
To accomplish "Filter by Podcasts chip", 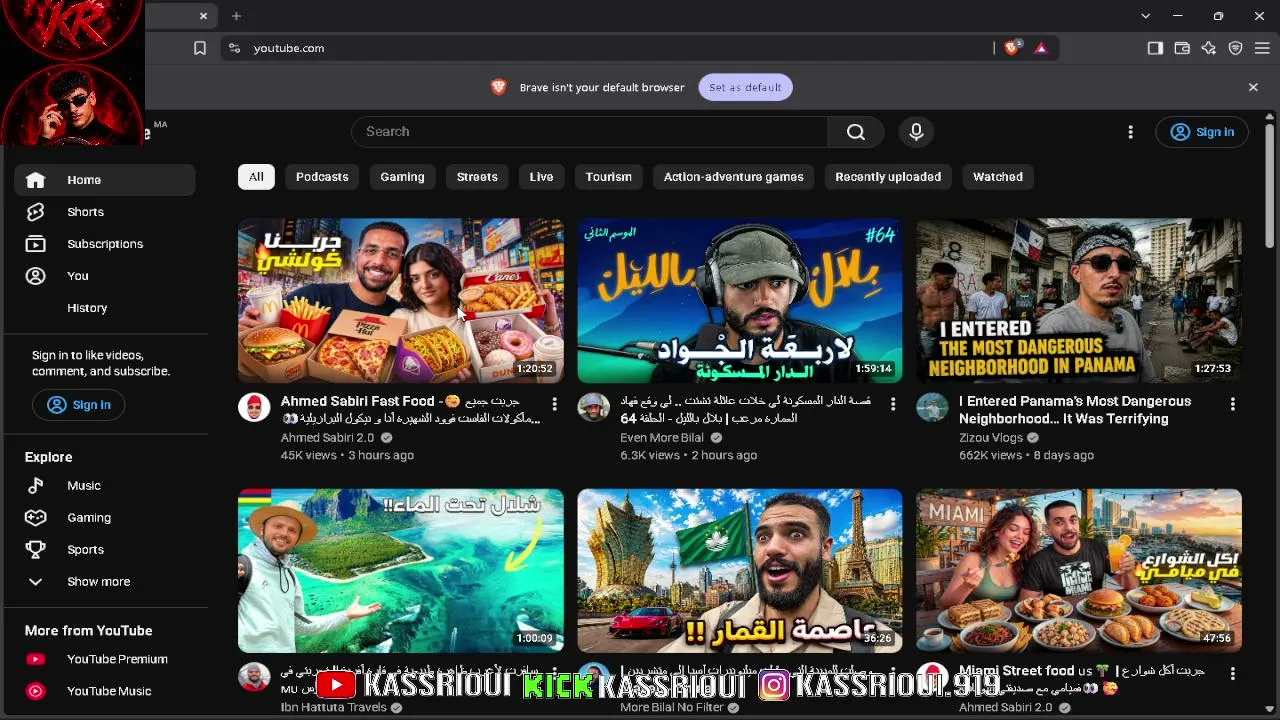I will tap(322, 177).
